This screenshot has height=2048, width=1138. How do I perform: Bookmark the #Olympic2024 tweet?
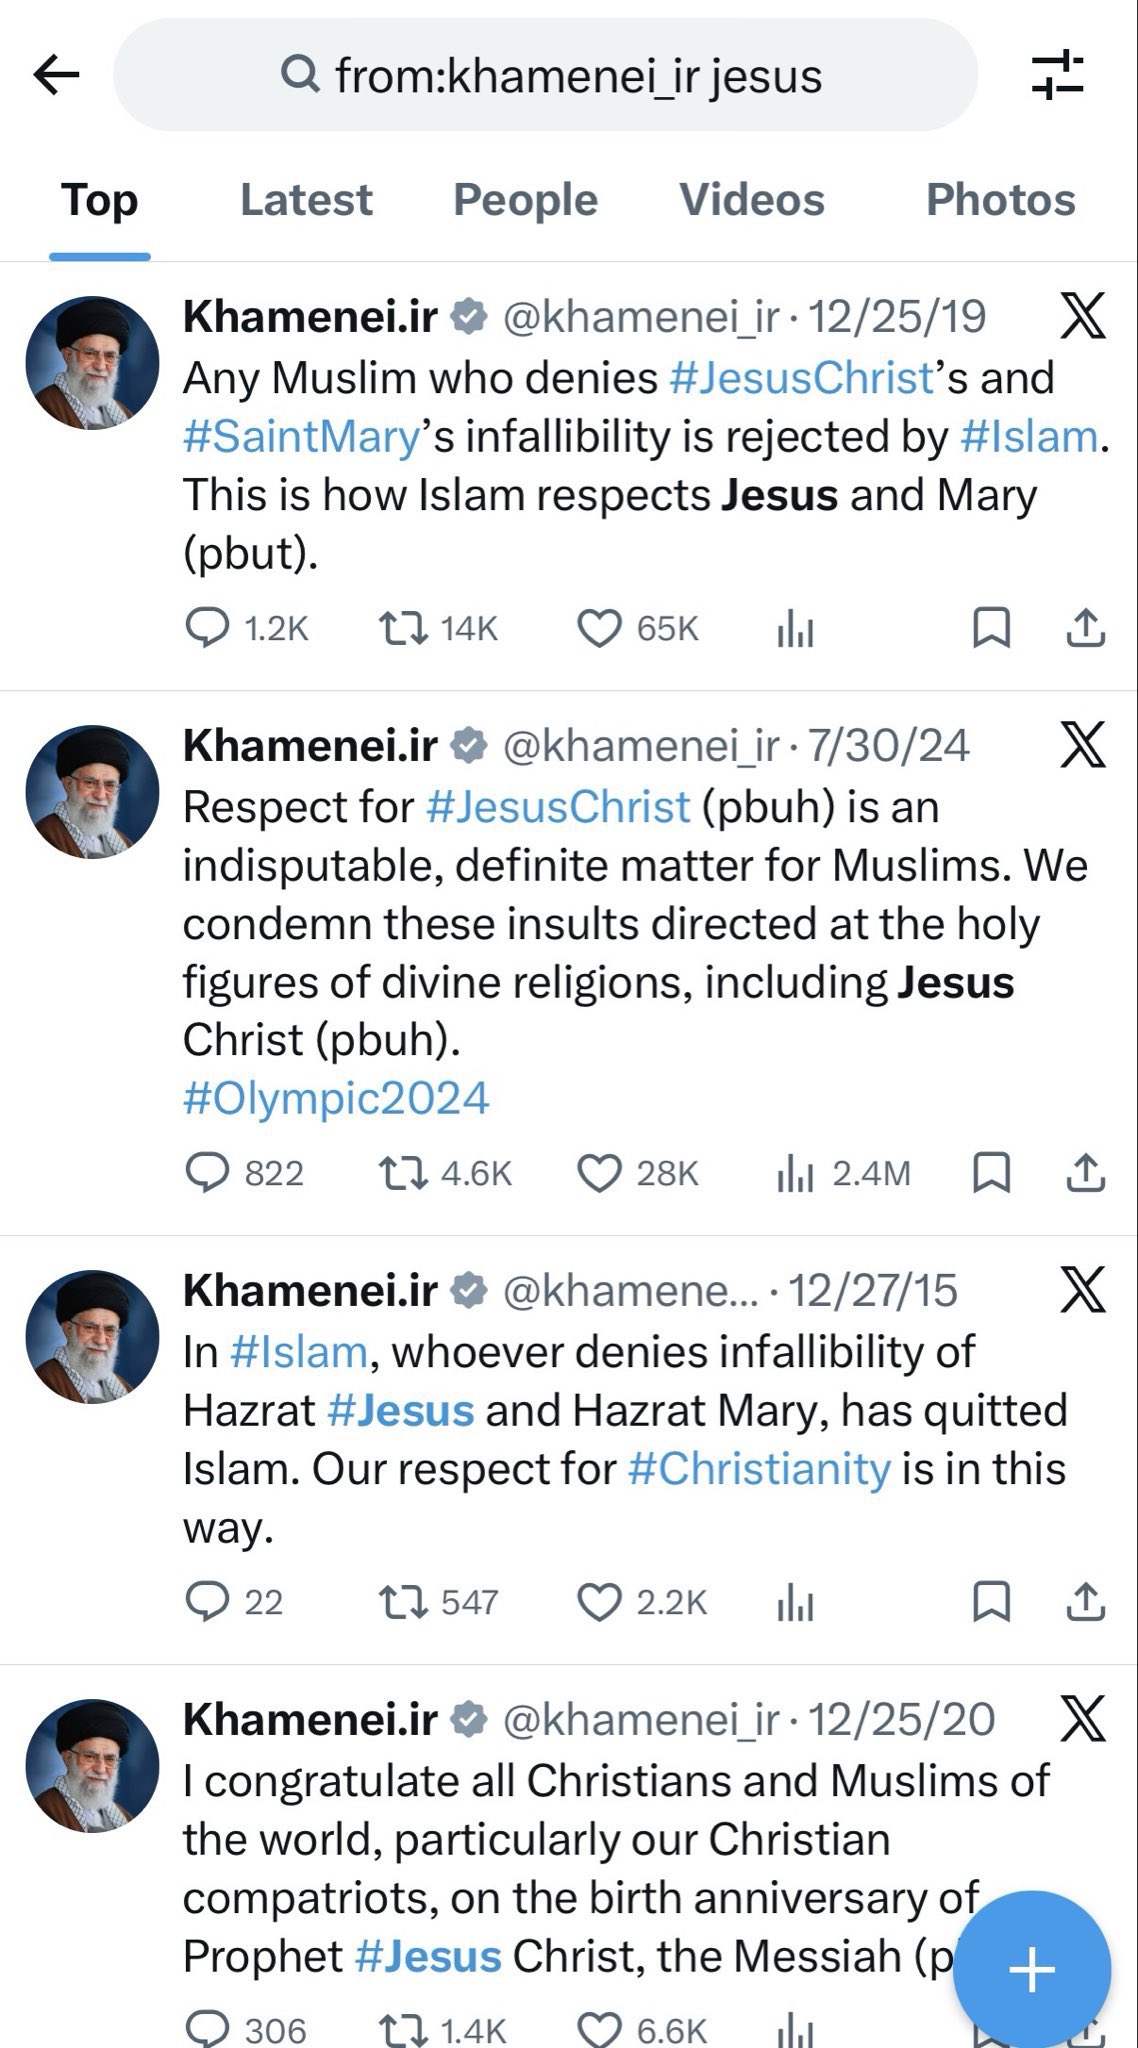point(991,1173)
